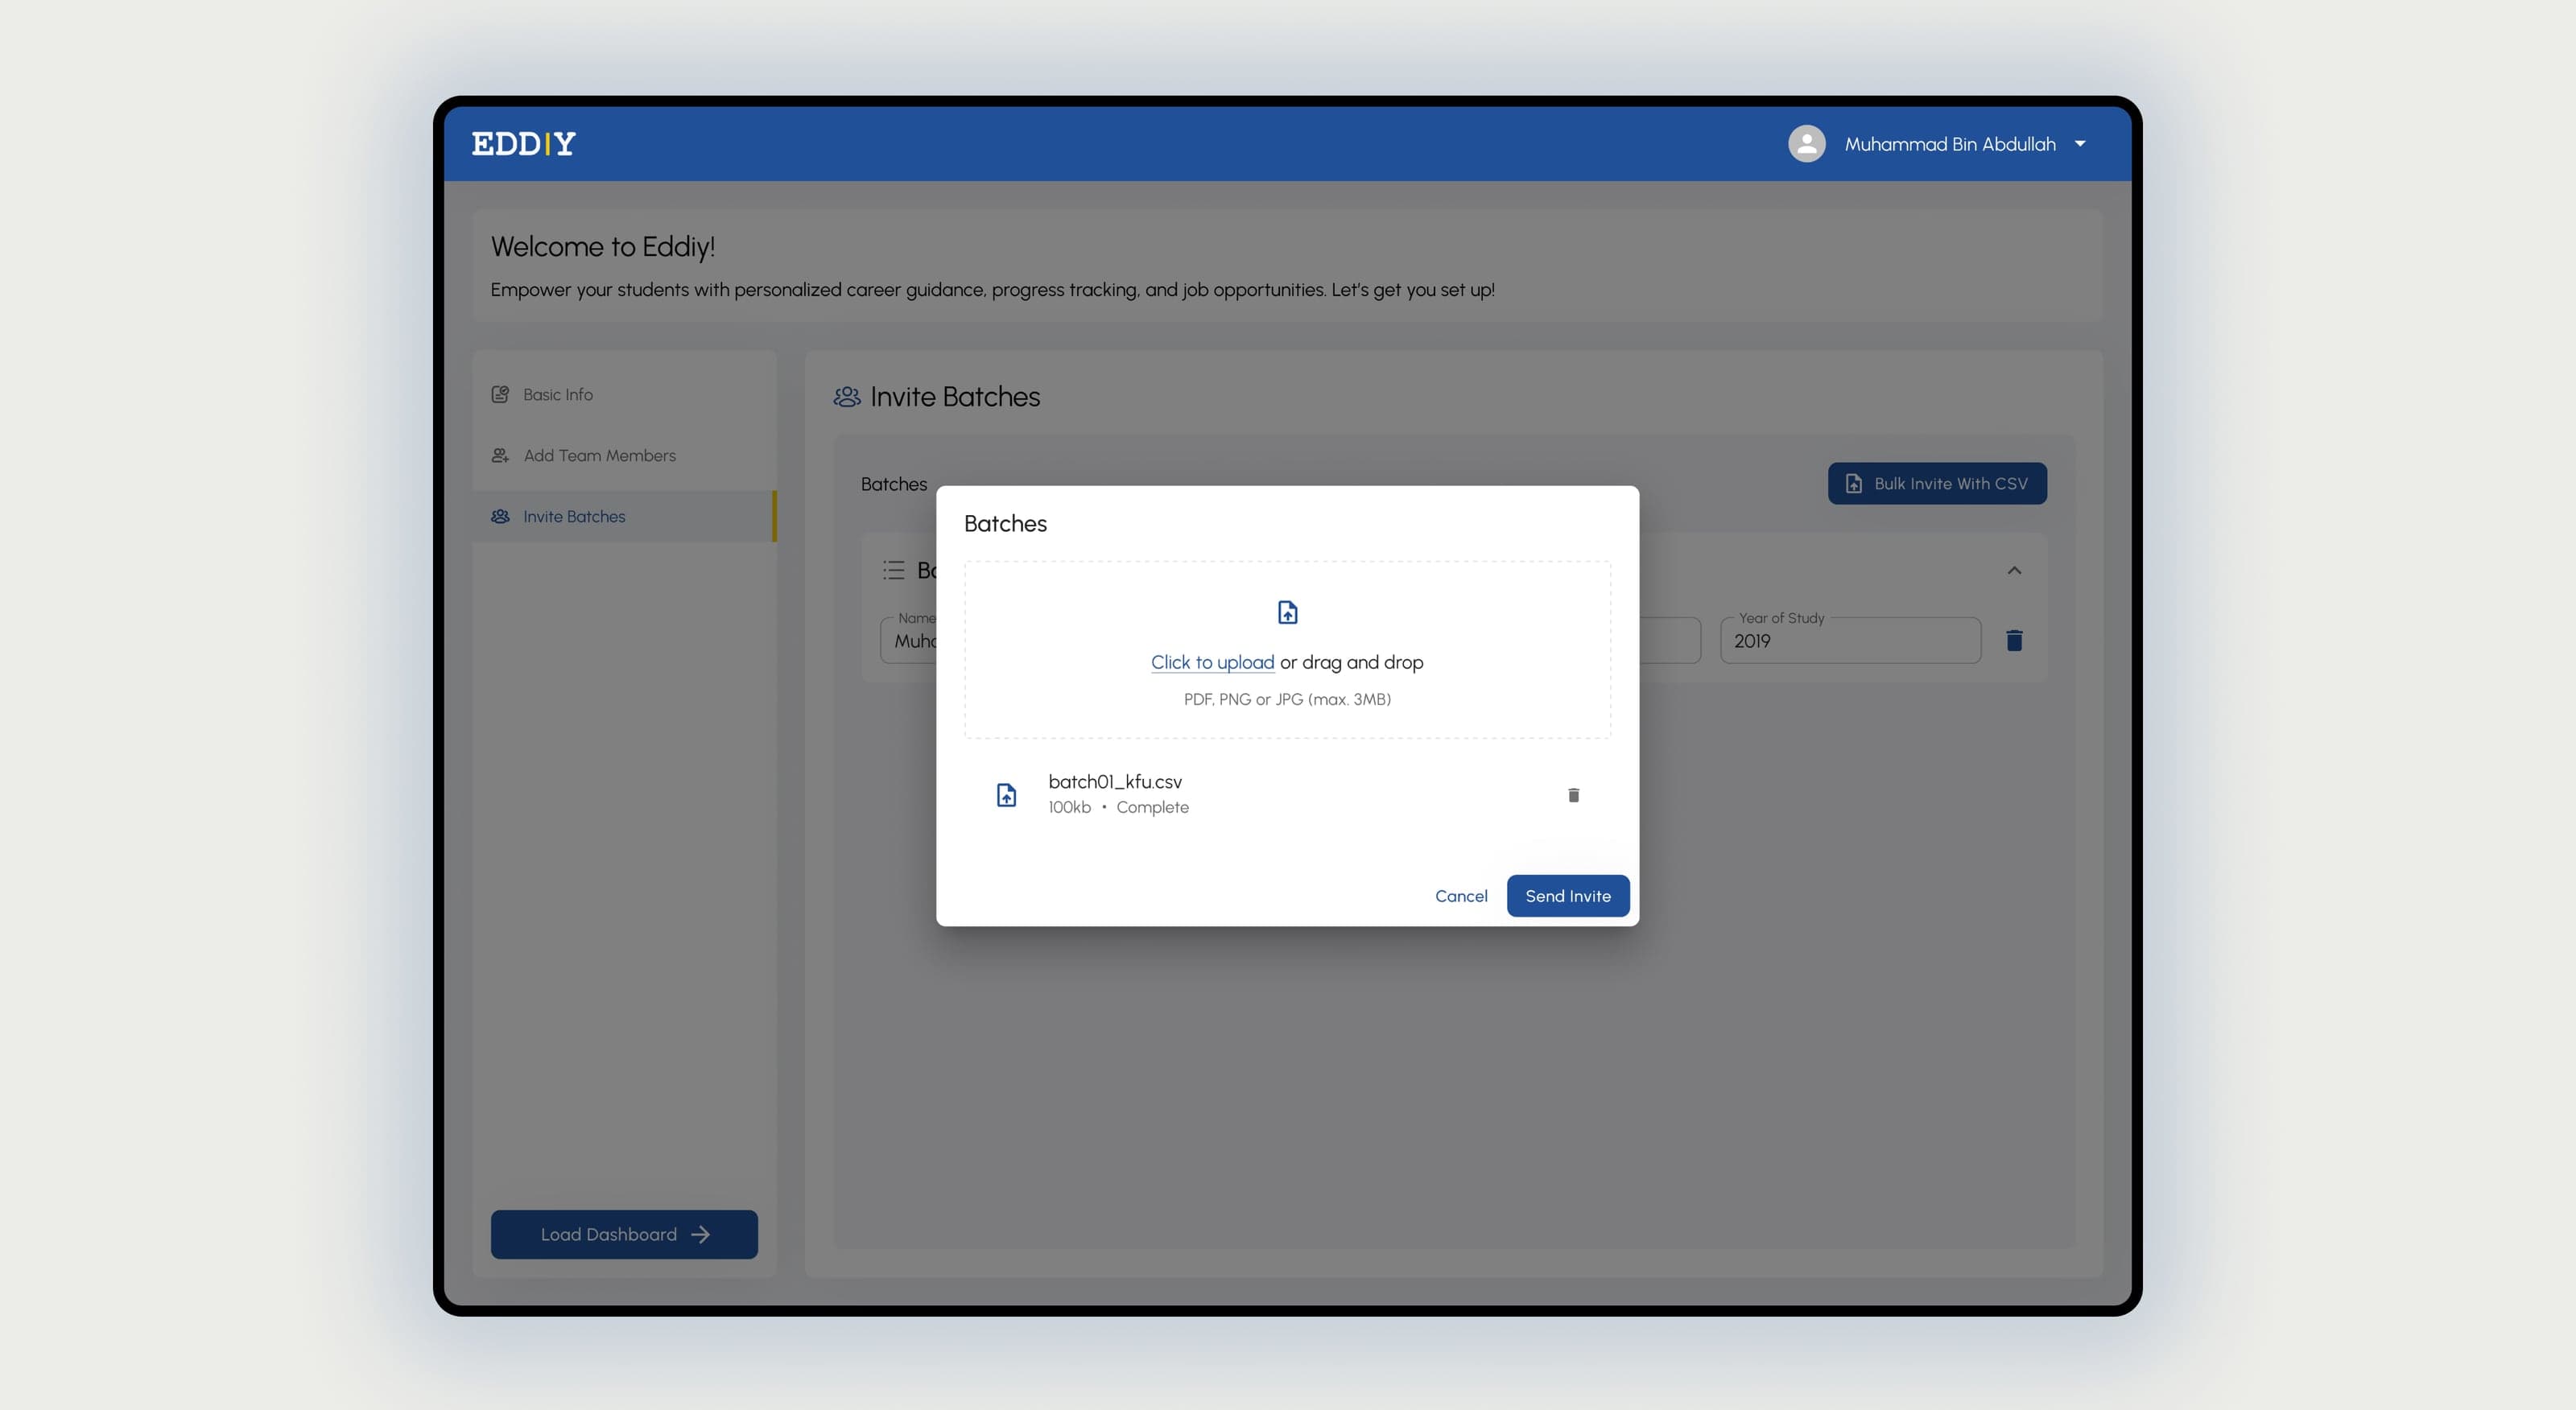This screenshot has width=2576, height=1410.
Task: Click the 'Click to upload' link
Action: [1212, 663]
